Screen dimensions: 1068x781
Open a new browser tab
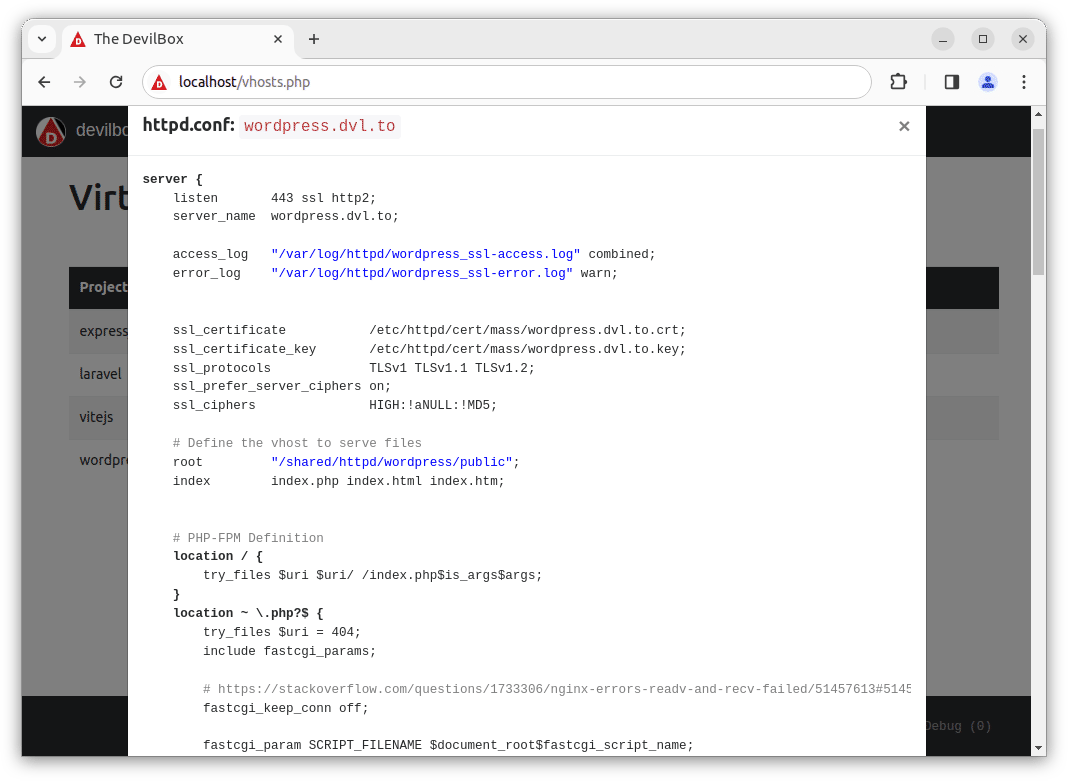314,39
